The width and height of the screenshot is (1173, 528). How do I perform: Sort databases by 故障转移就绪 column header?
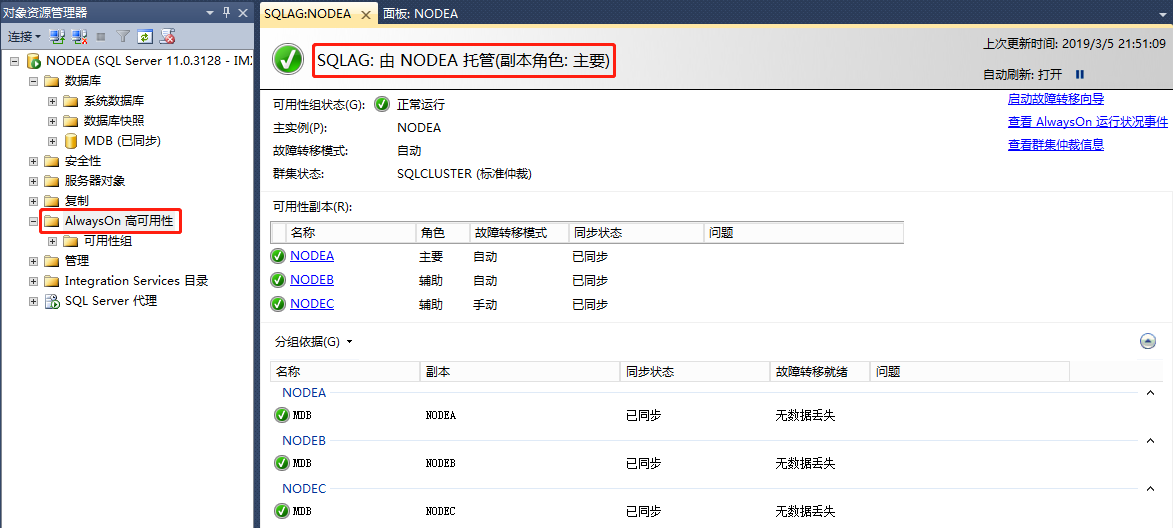pos(819,372)
